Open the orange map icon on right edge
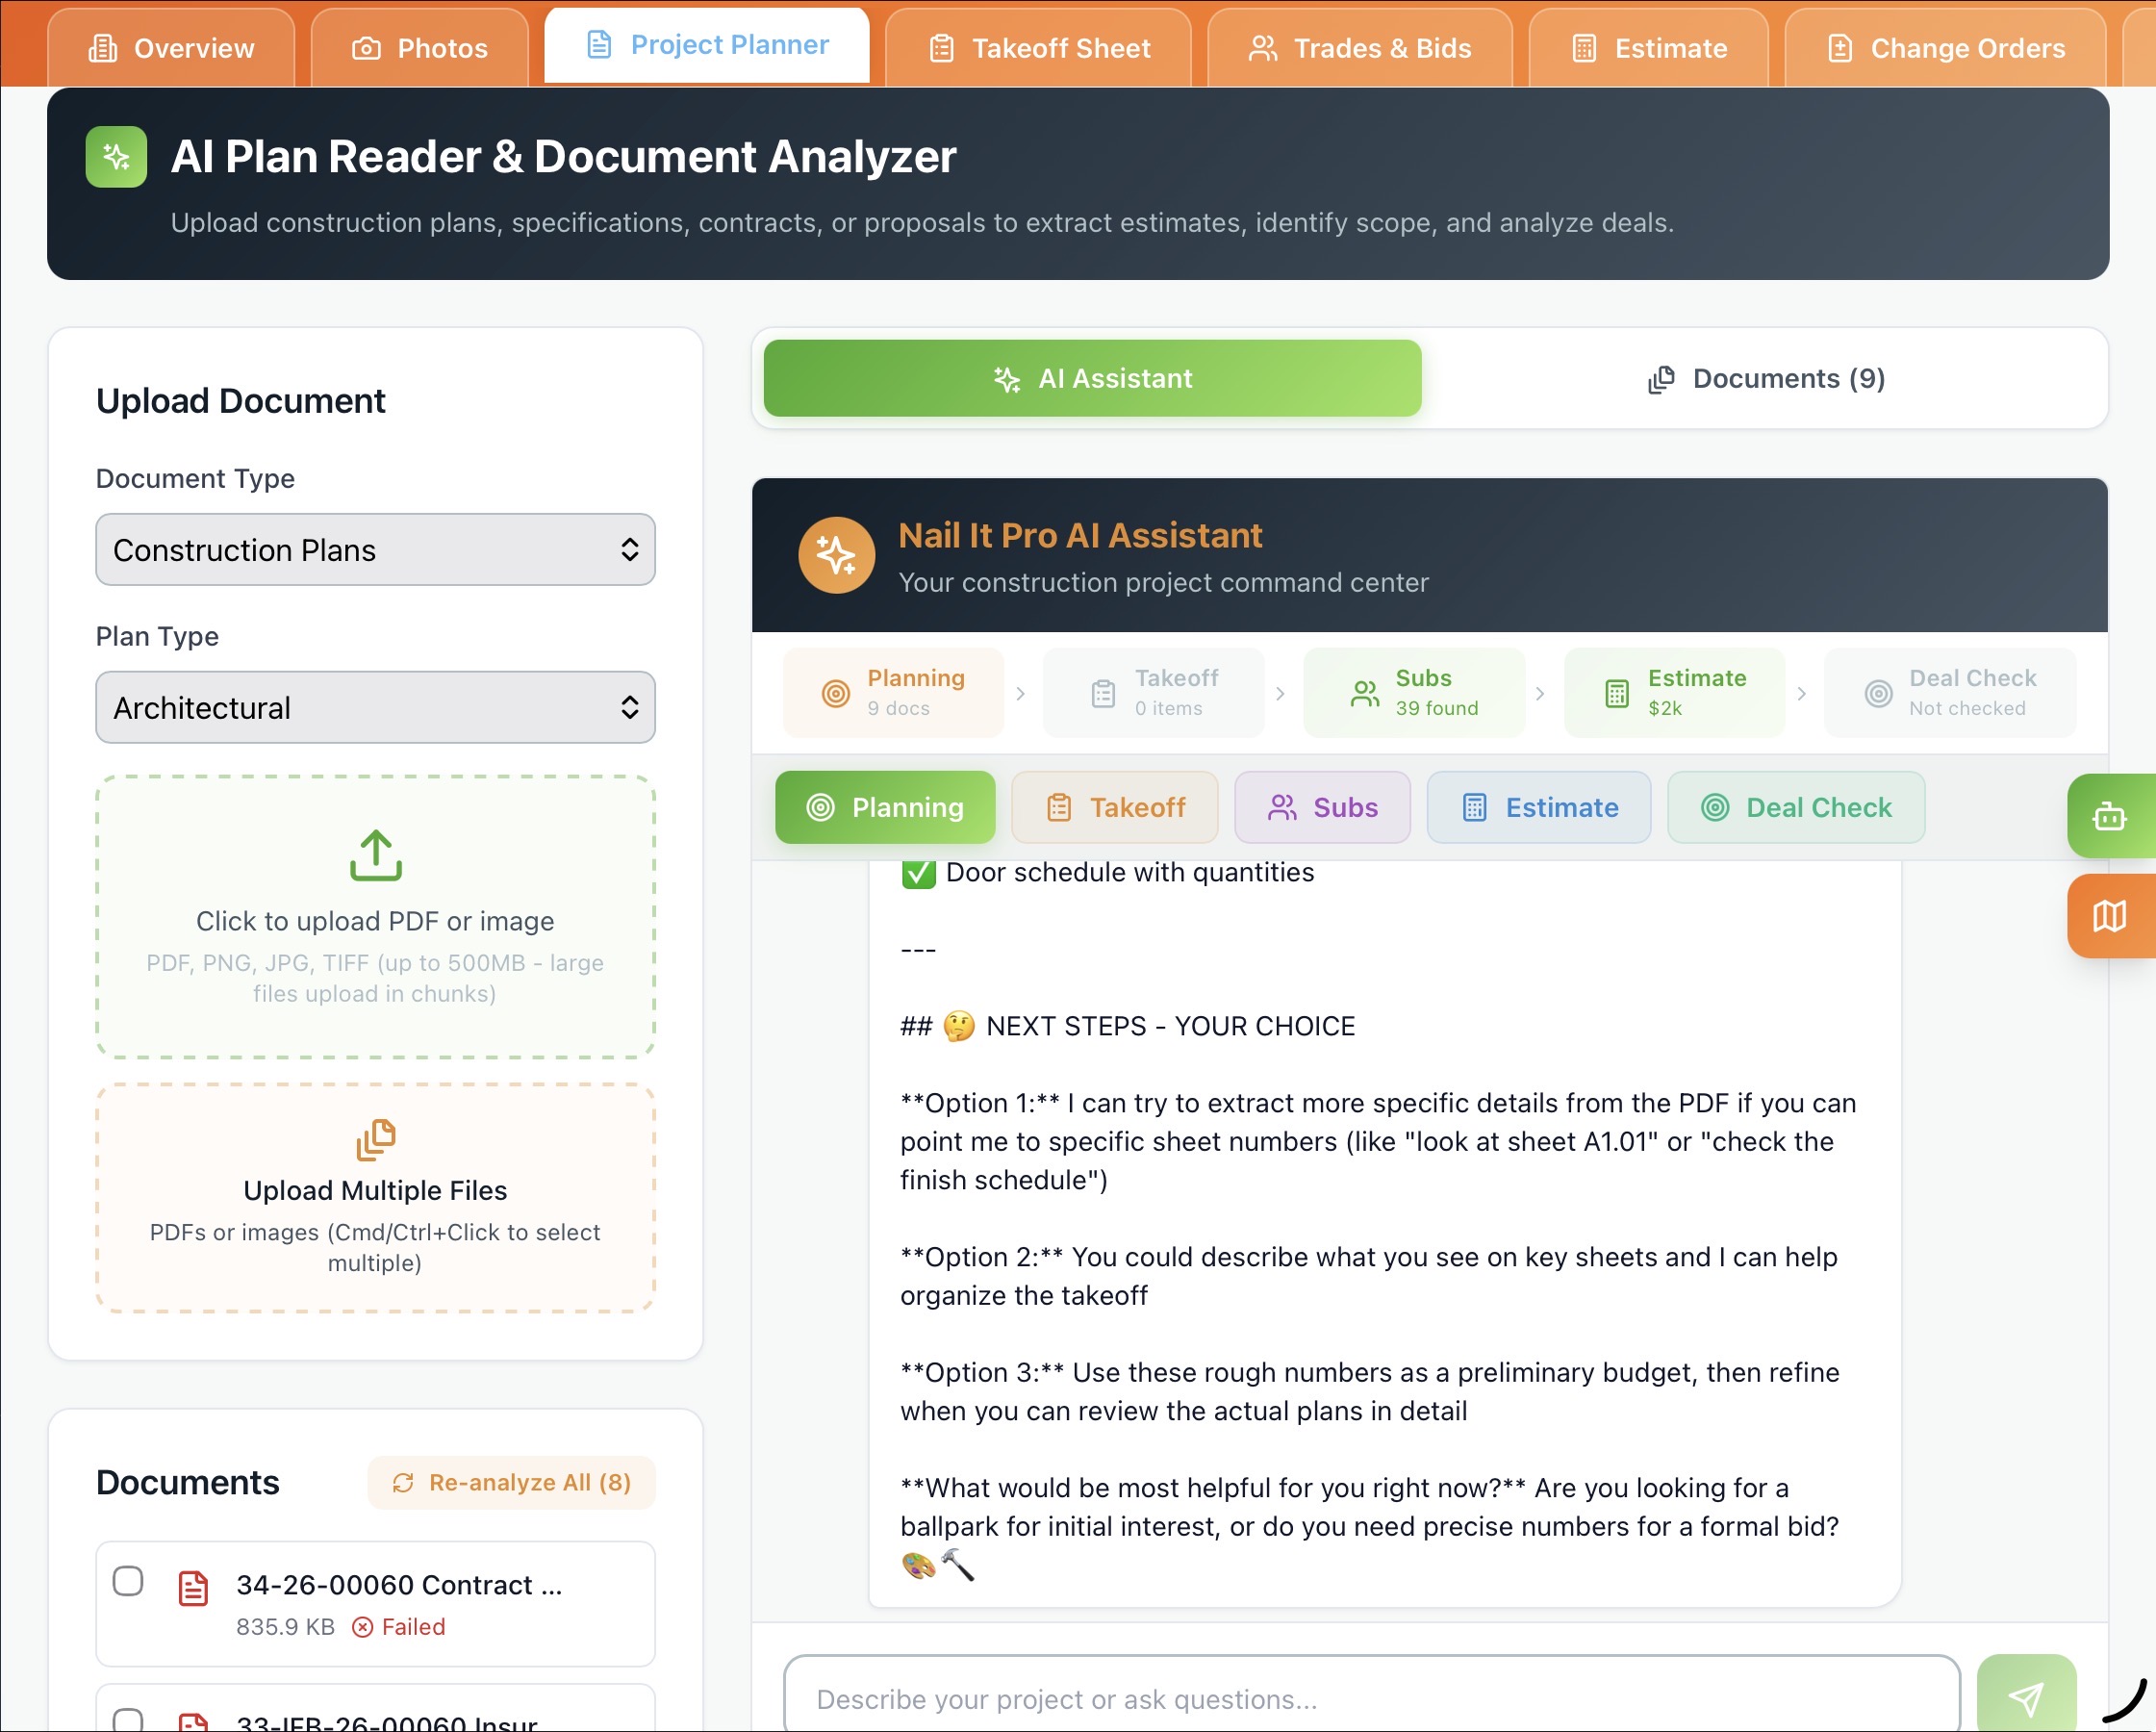The height and width of the screenshot is (1732, 2156). pyautogui.click(x=2112, y=916)
